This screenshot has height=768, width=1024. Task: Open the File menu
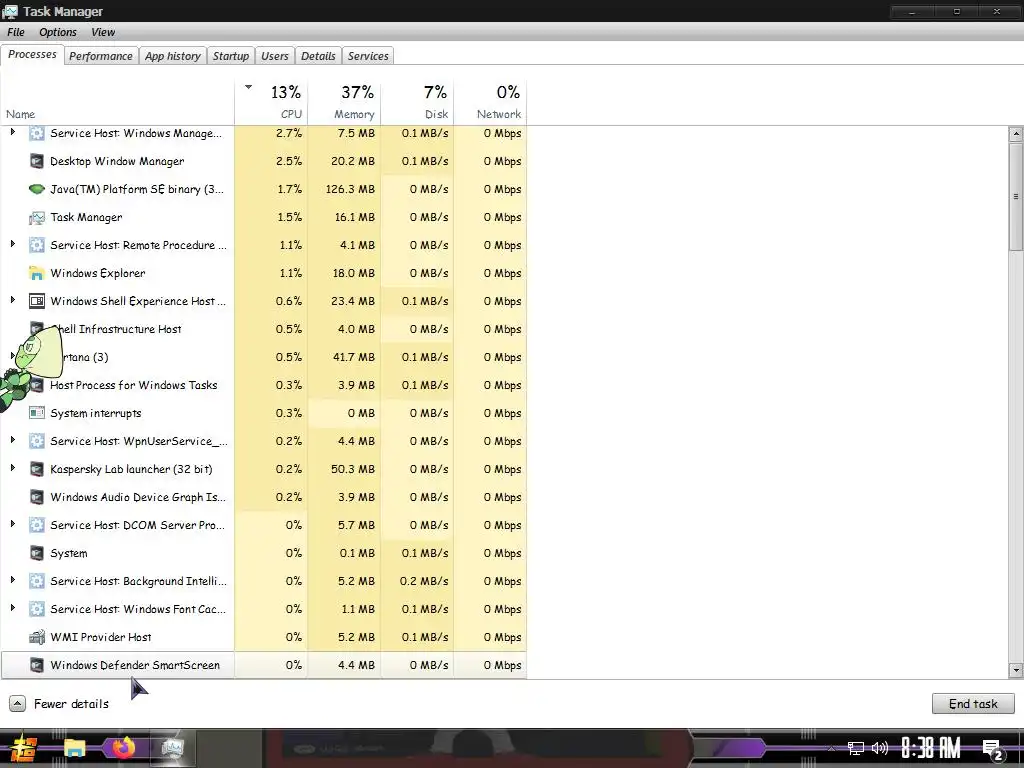pyautogui.click(x=16, y=32)
